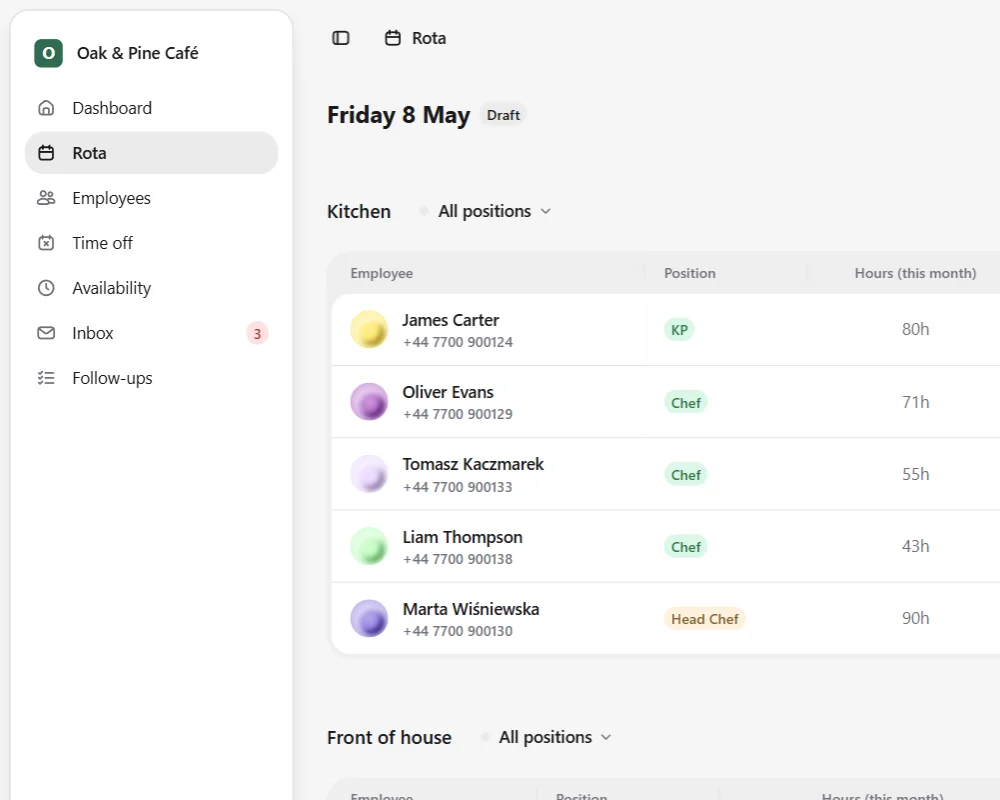Click phone number +44 7700 900130
Image resolution: width=1000 pixels, height=800 pixels.
pos(457,631)
